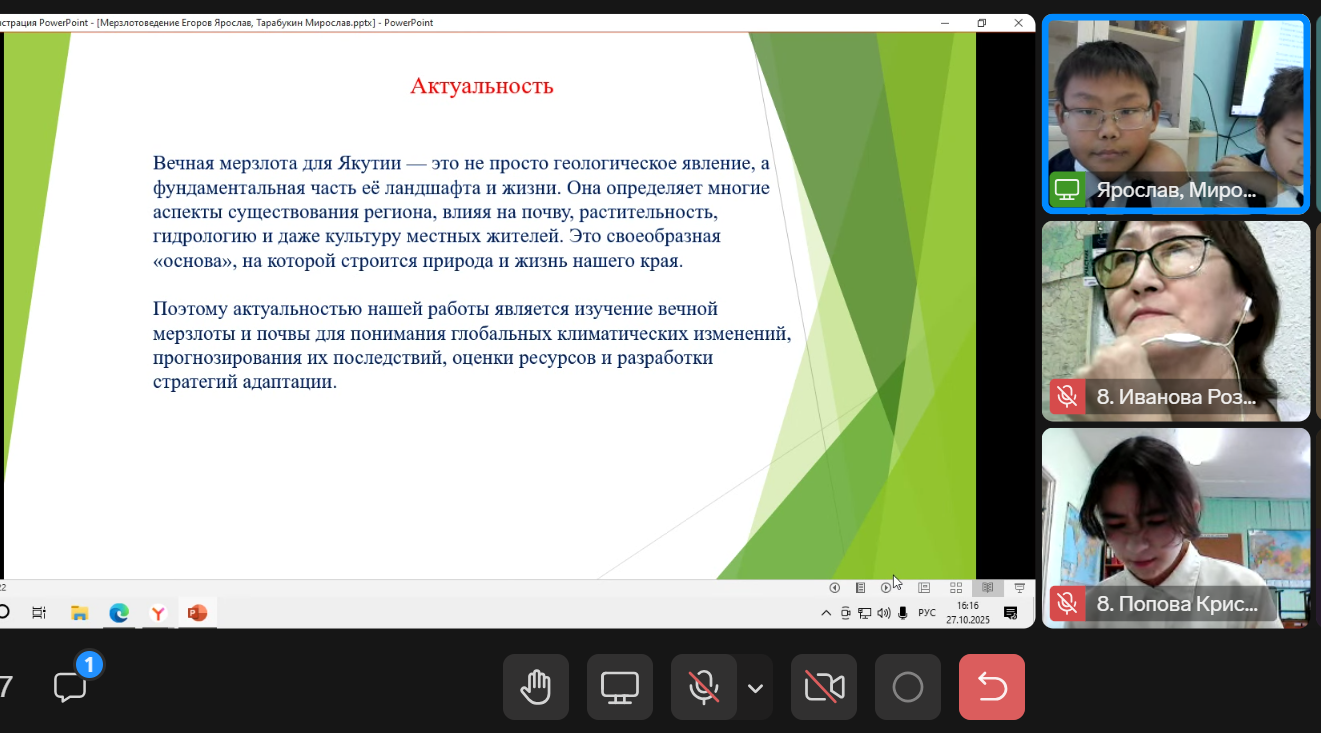Leave the call with red button
This screenshot has height=733, width=1321.
(x=991, y=687)
